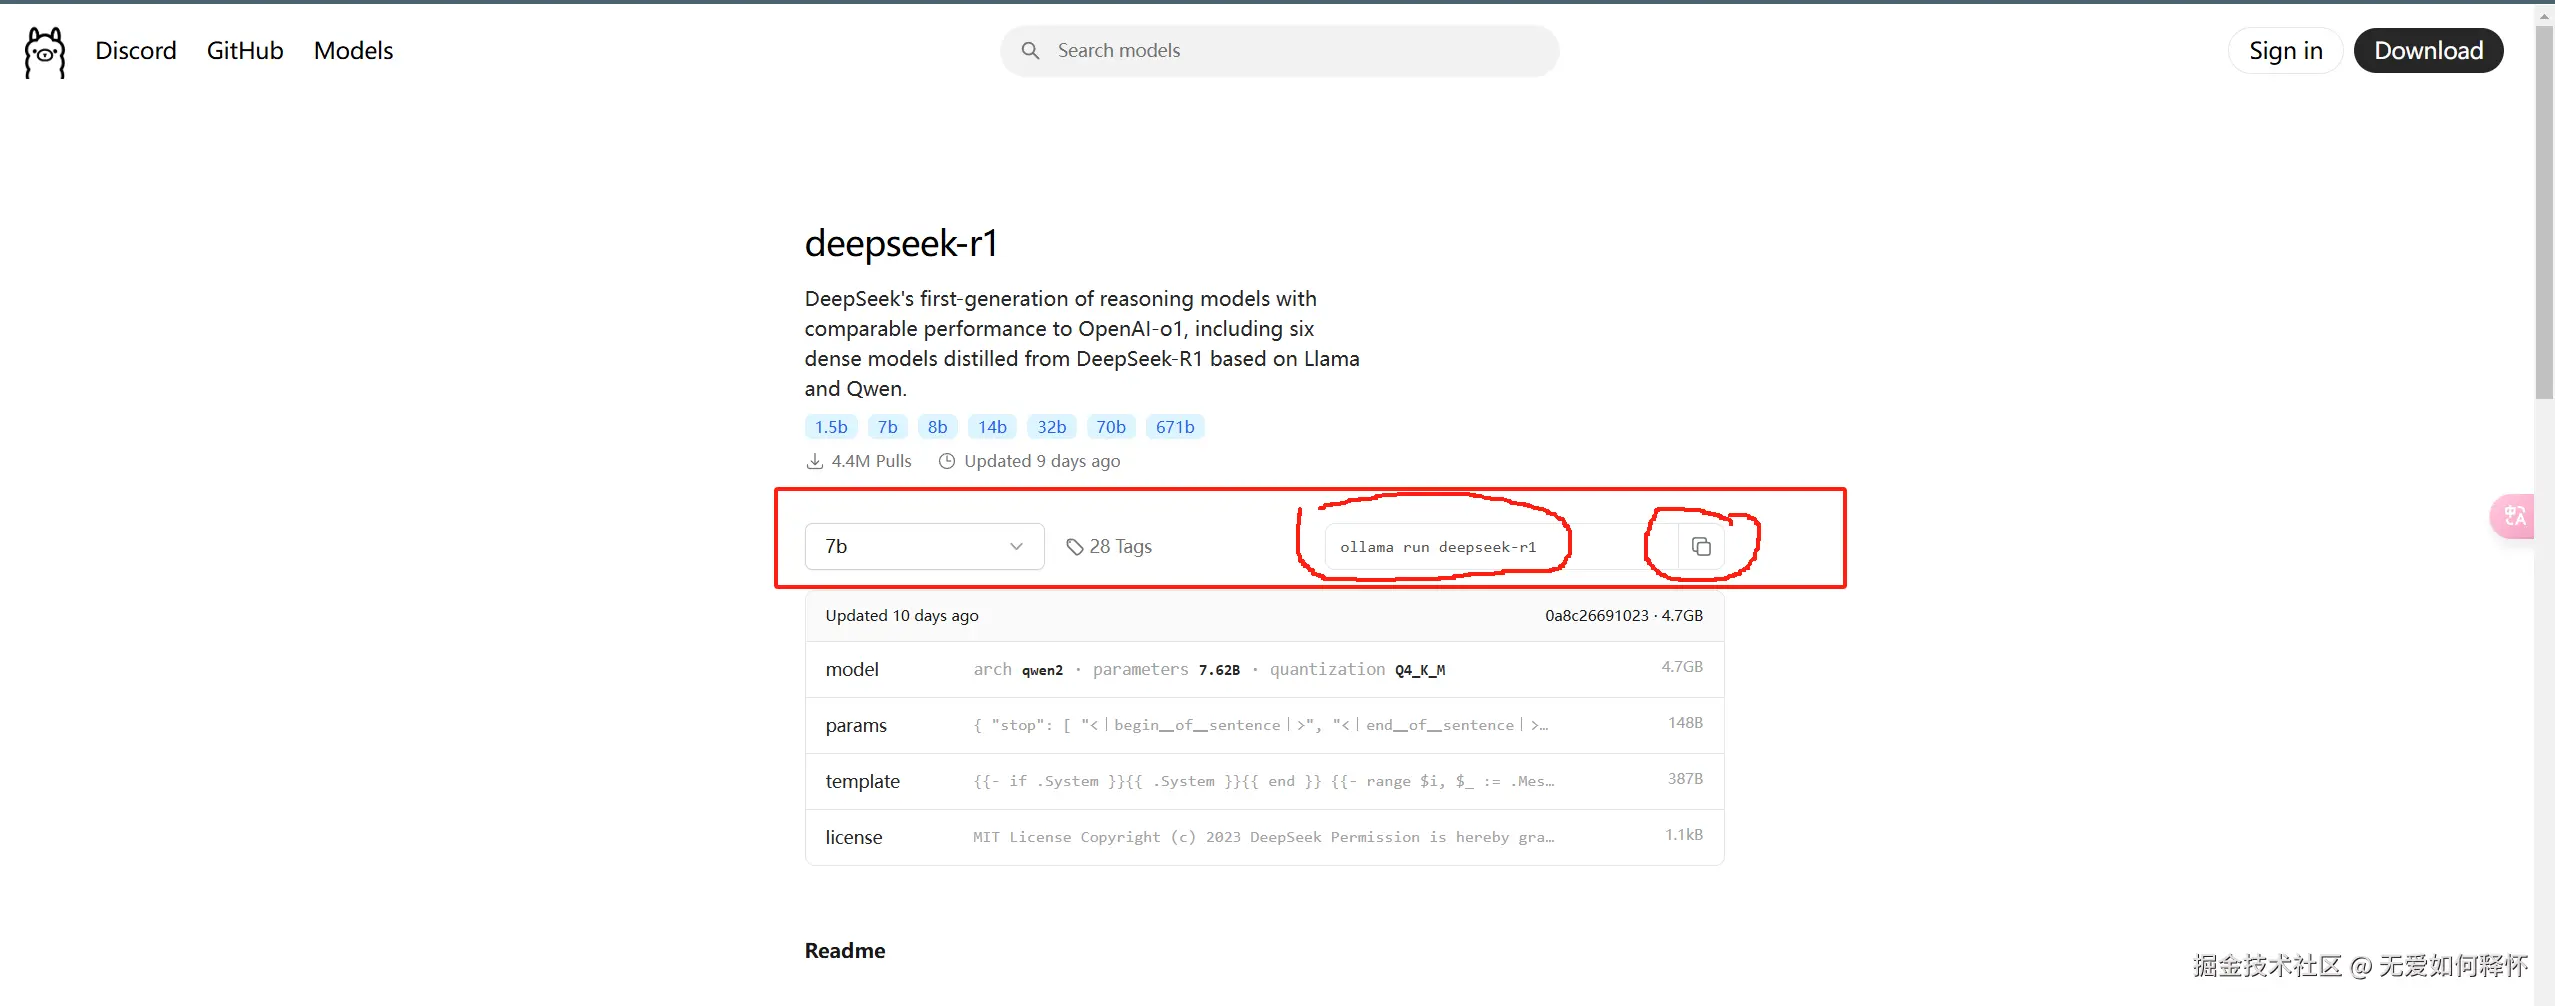The width and height of the screenshot is (2555, 1006).
Task: Go to the Models page
Action: tap(353, 51)
